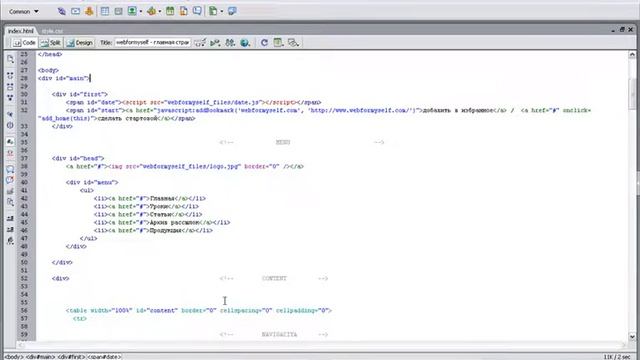This screenshot has width=640, height=360.
Task: Select <div#main> in the tag selector
Action: click(40, 357)
